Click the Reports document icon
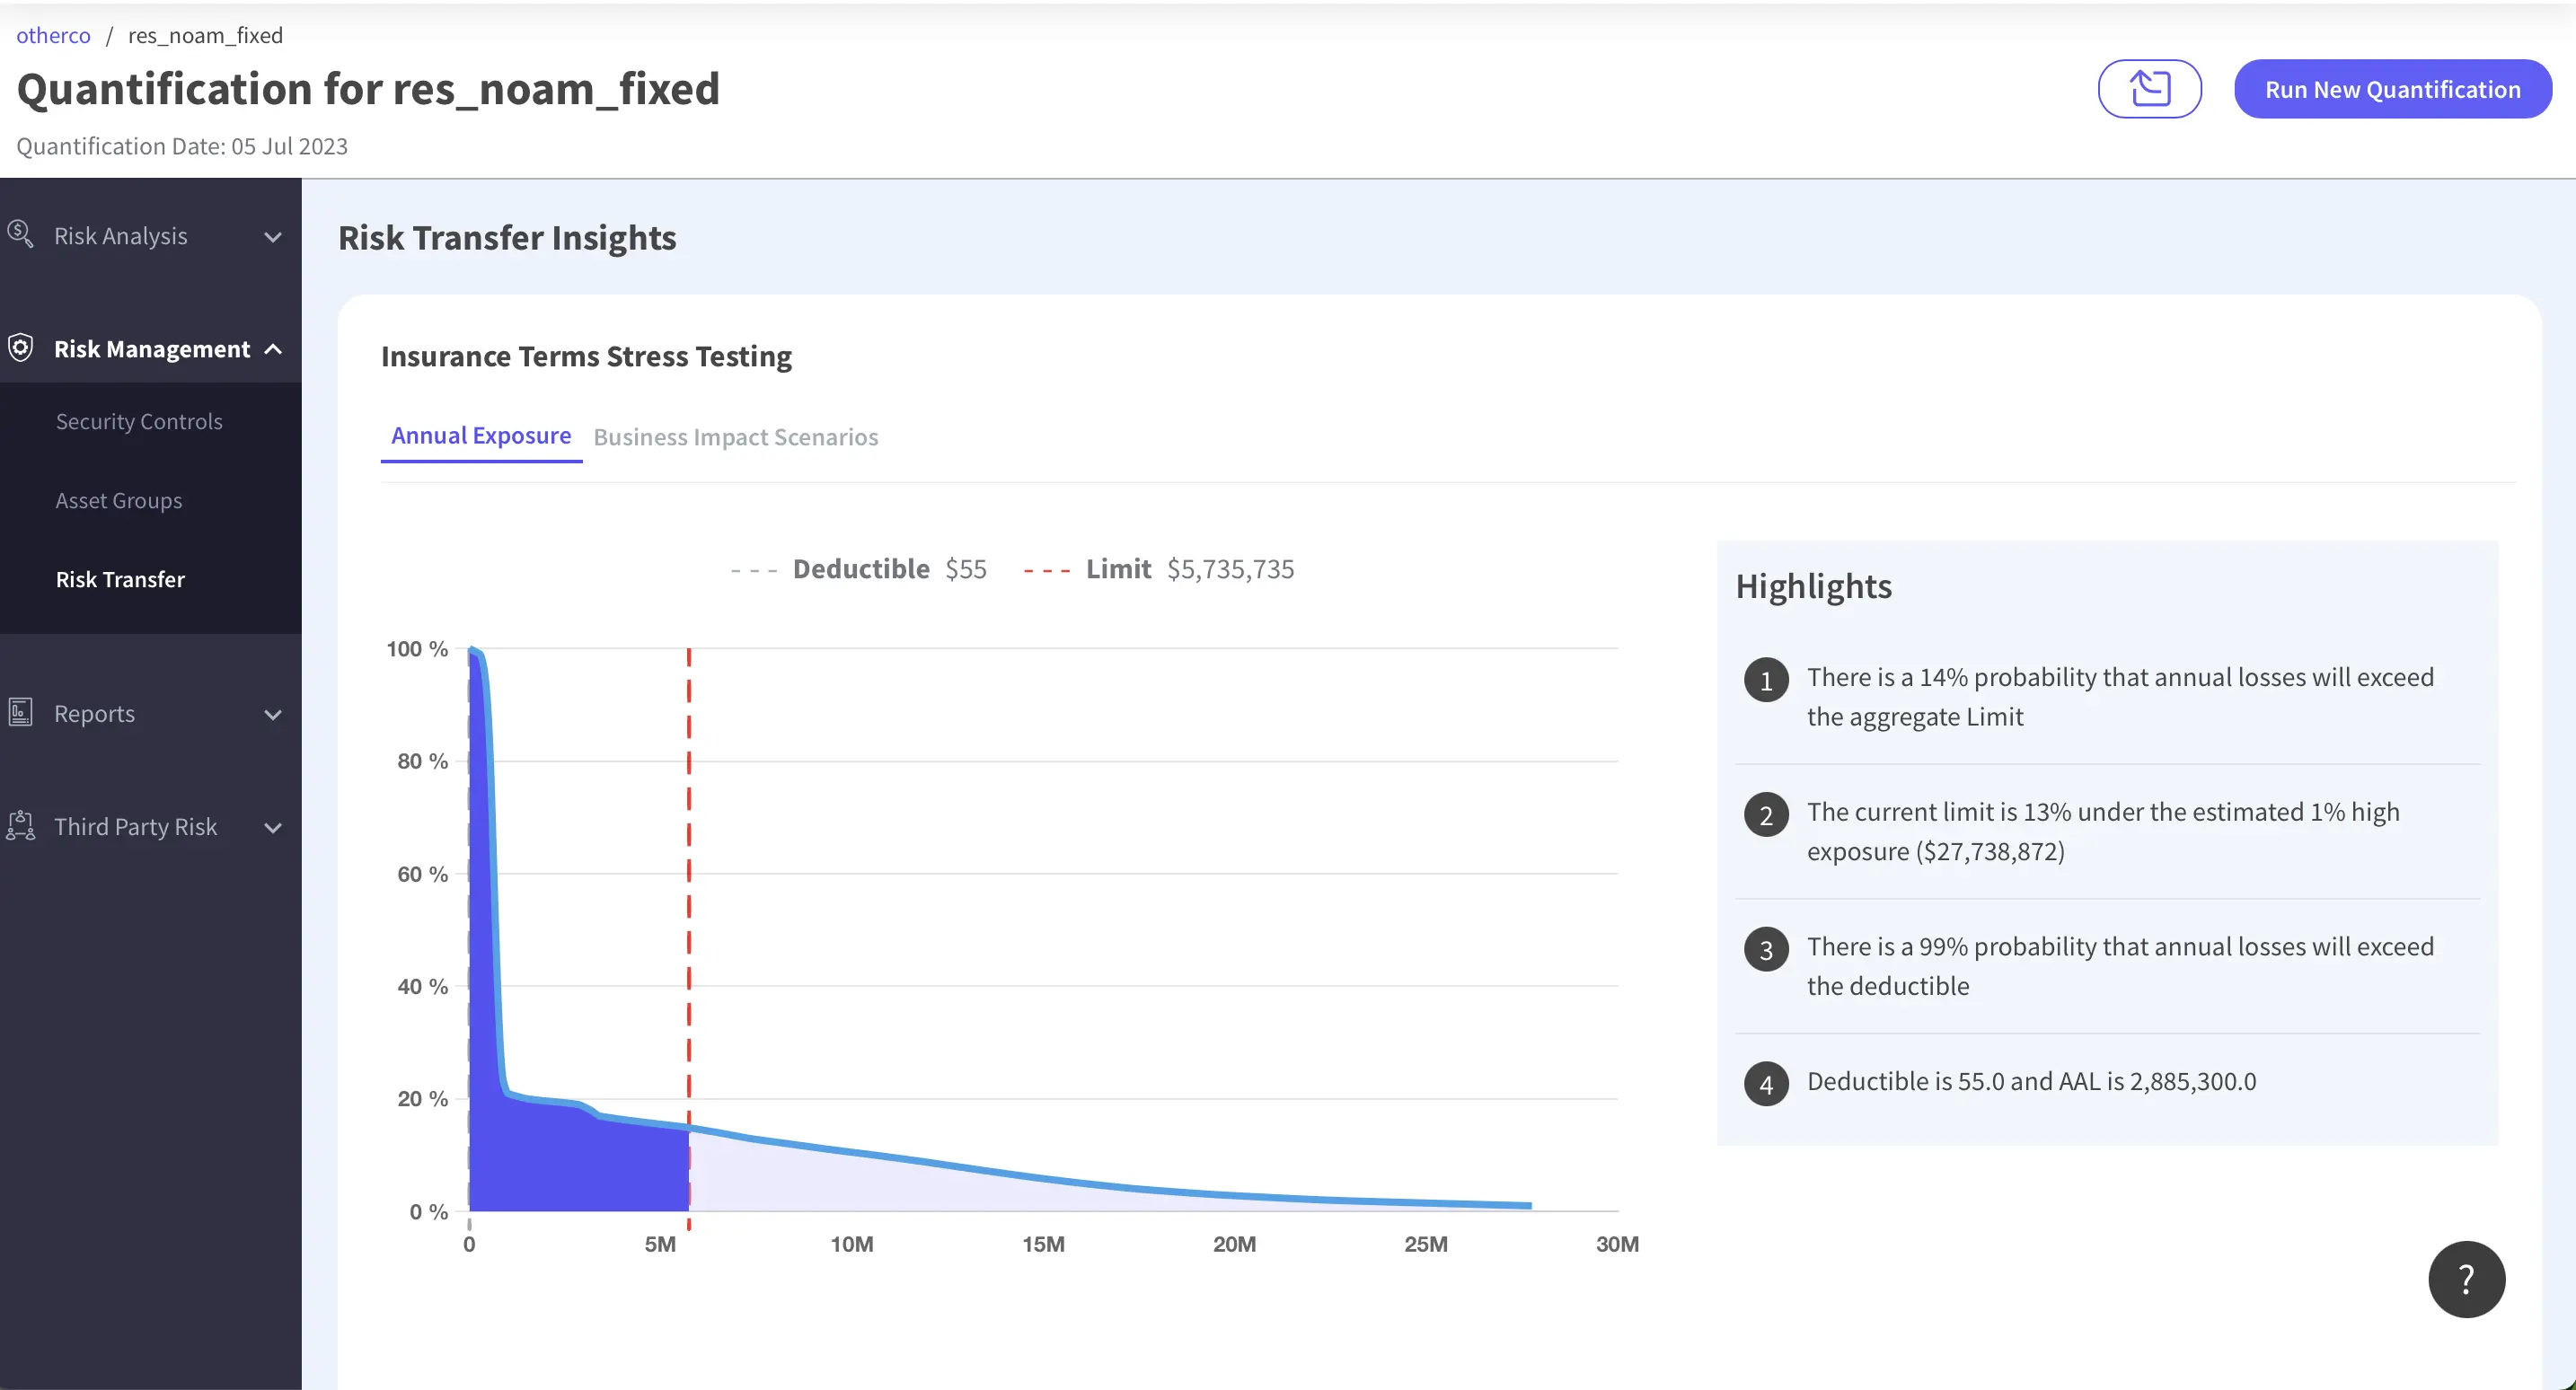The height and width of the screenshot is (1390, 2576). tap(20, 712)
